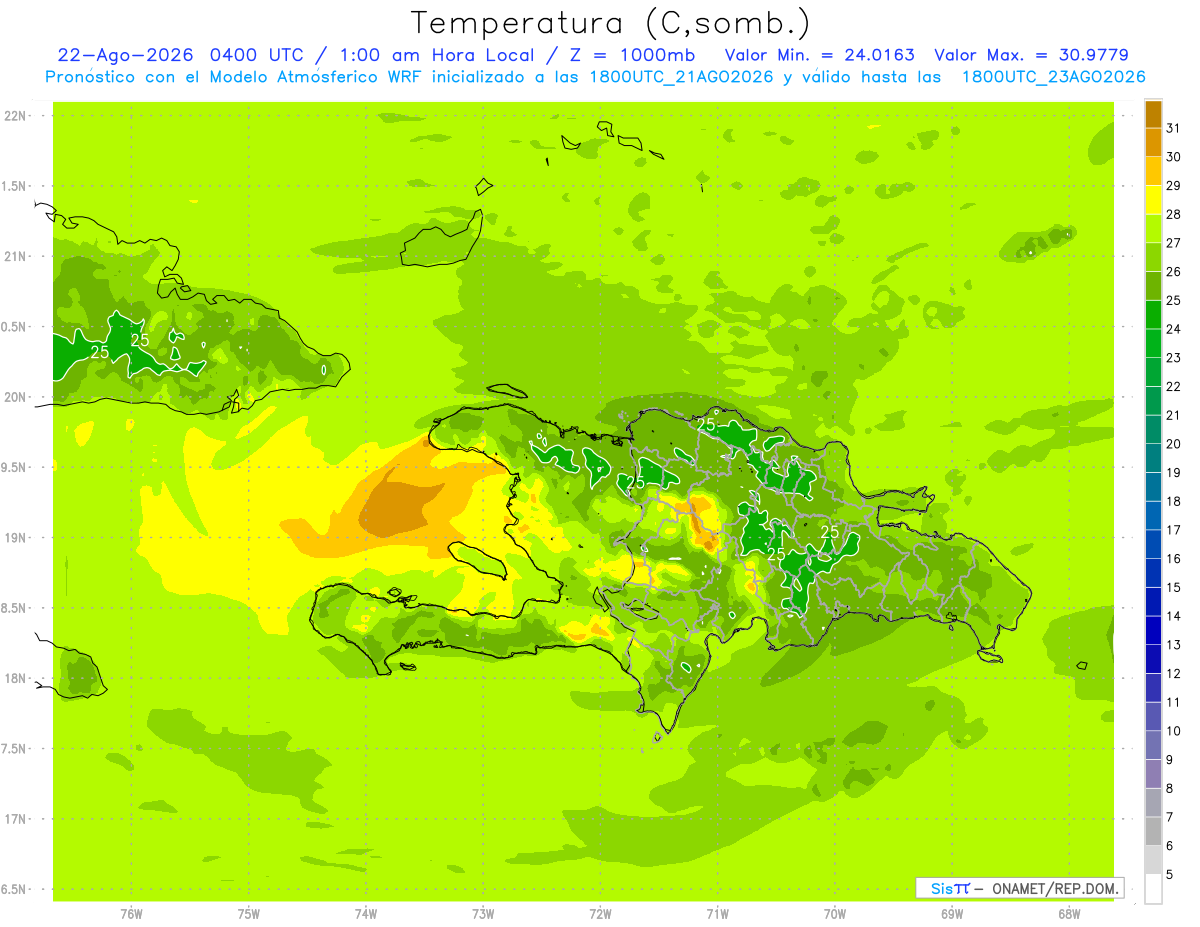
Task: Click the "74W" longitude axis label
Action: [x=366, y=913]
